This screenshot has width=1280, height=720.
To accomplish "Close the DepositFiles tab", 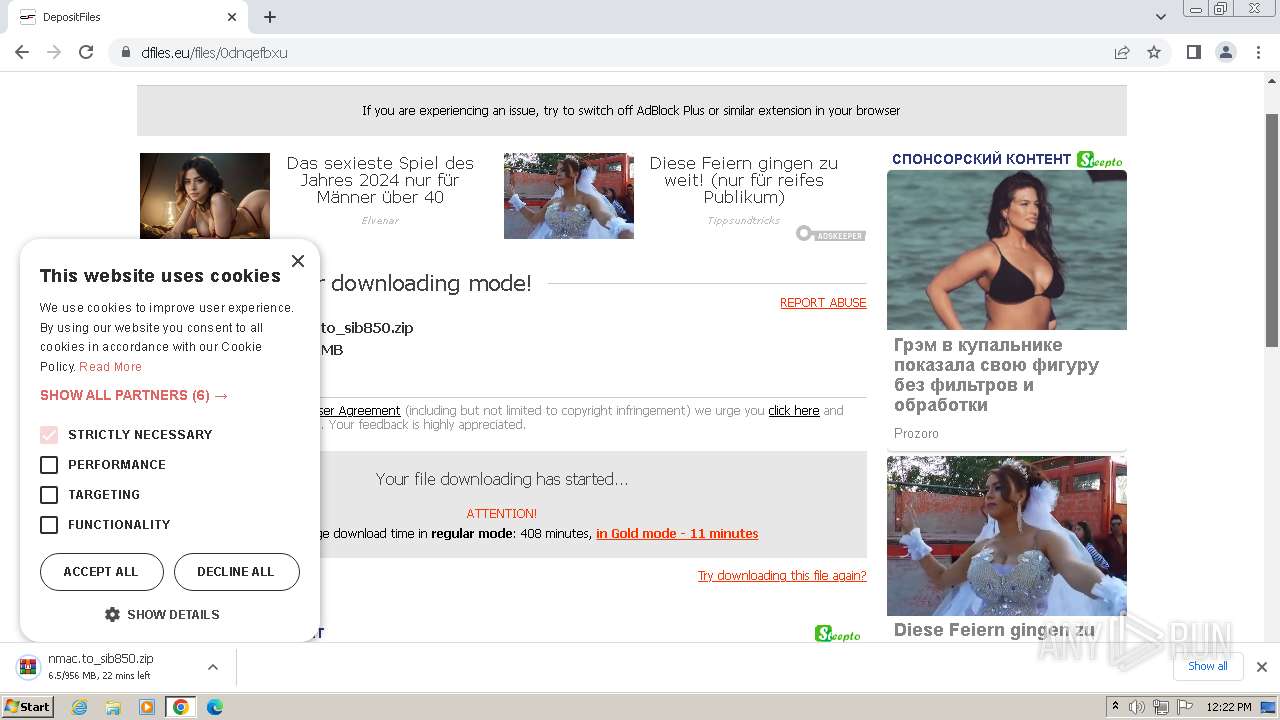I will coord(232,17).
